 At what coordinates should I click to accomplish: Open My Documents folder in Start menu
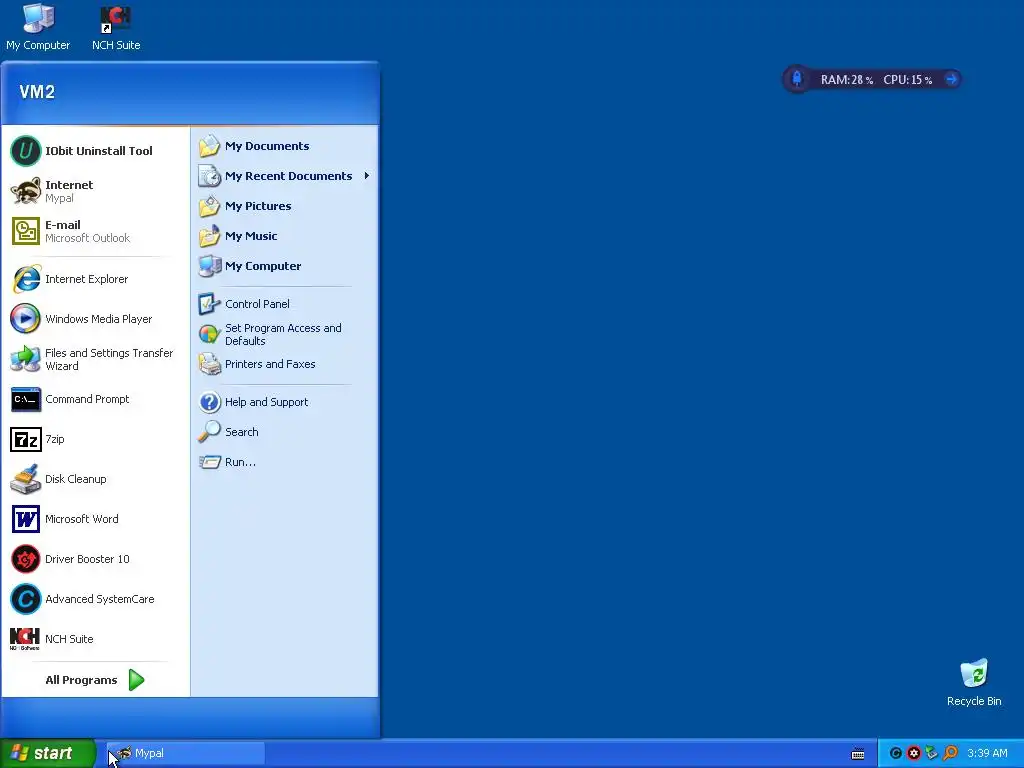click(285, 146)
